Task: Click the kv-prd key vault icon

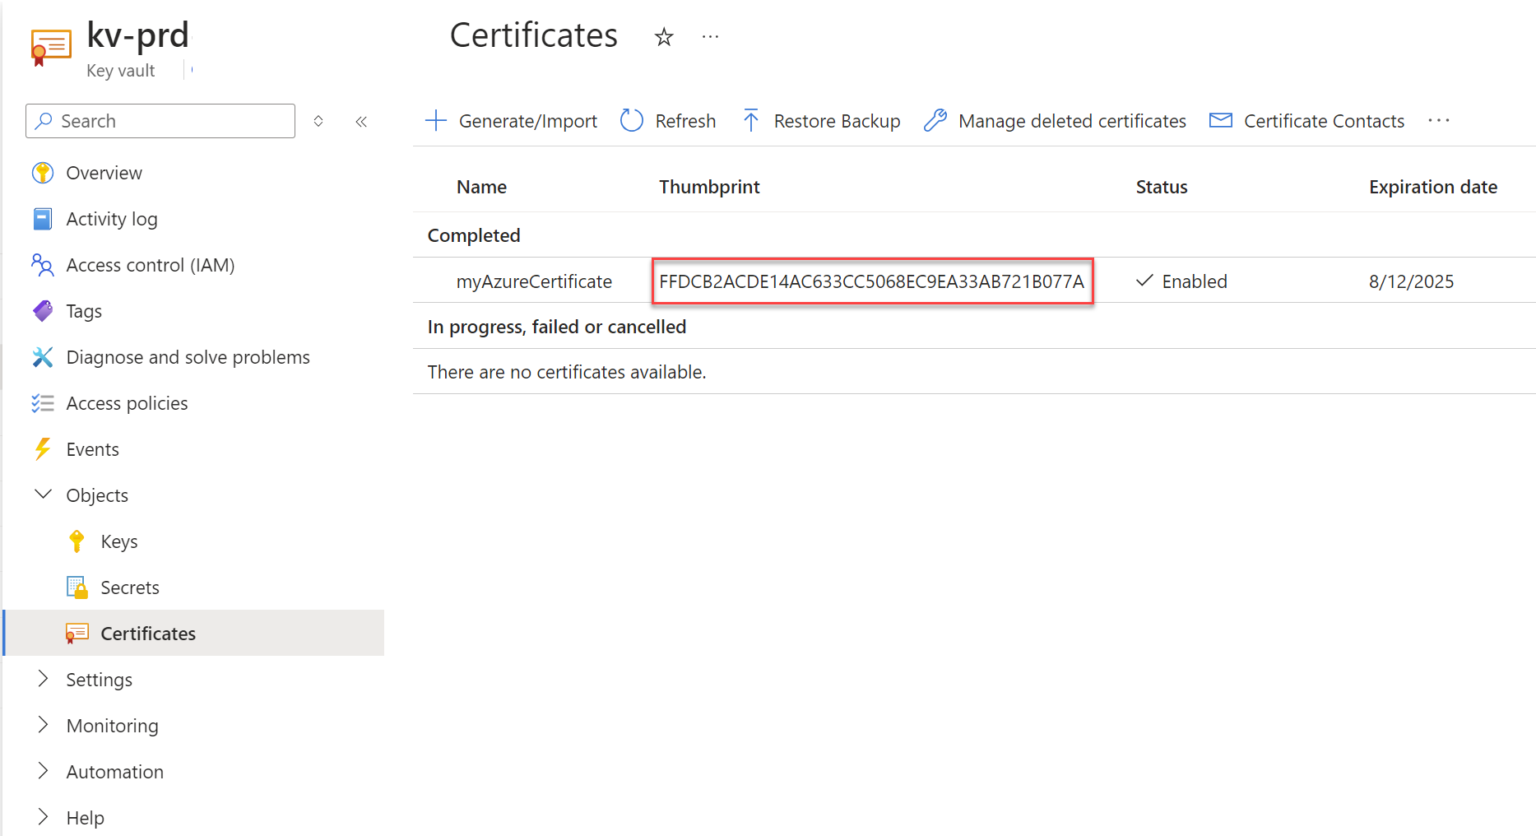Action: [x=50, y=47]
